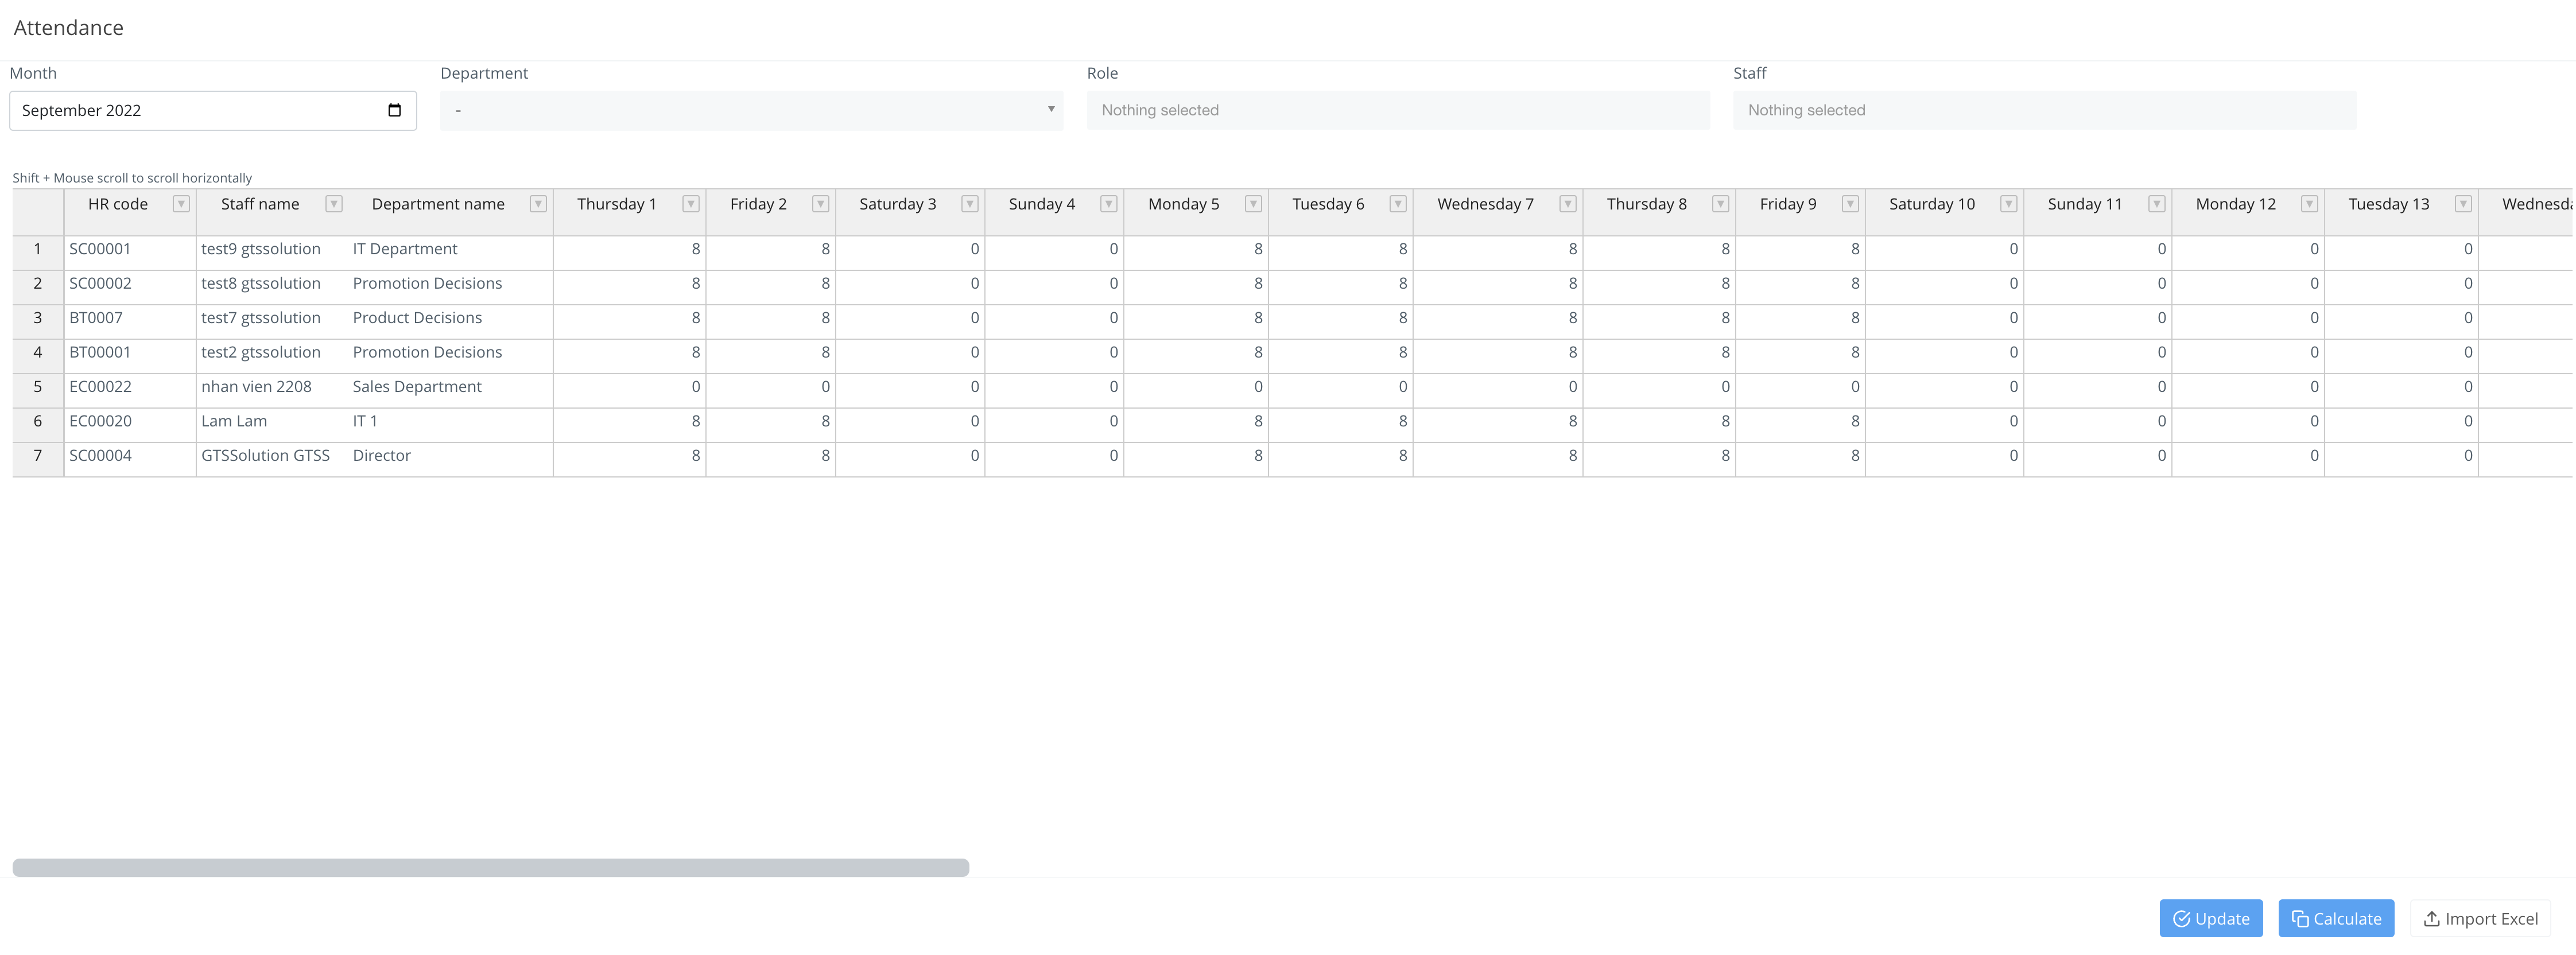This screenshot has width=2576, height=955.
Task: Open the month calendar picker icon
Action: pos(394,110)
